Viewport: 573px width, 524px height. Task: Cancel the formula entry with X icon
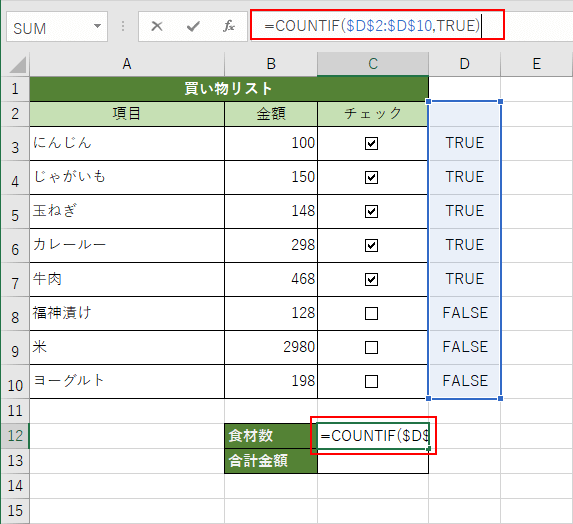click(x=157, y=26)
